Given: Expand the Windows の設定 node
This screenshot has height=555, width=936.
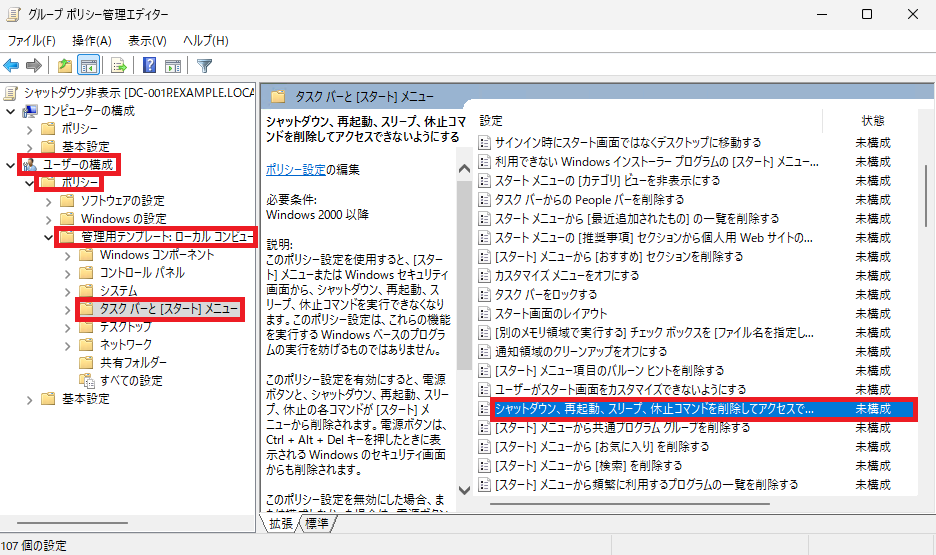Looking at the screenshot, I should coord(48,219).
